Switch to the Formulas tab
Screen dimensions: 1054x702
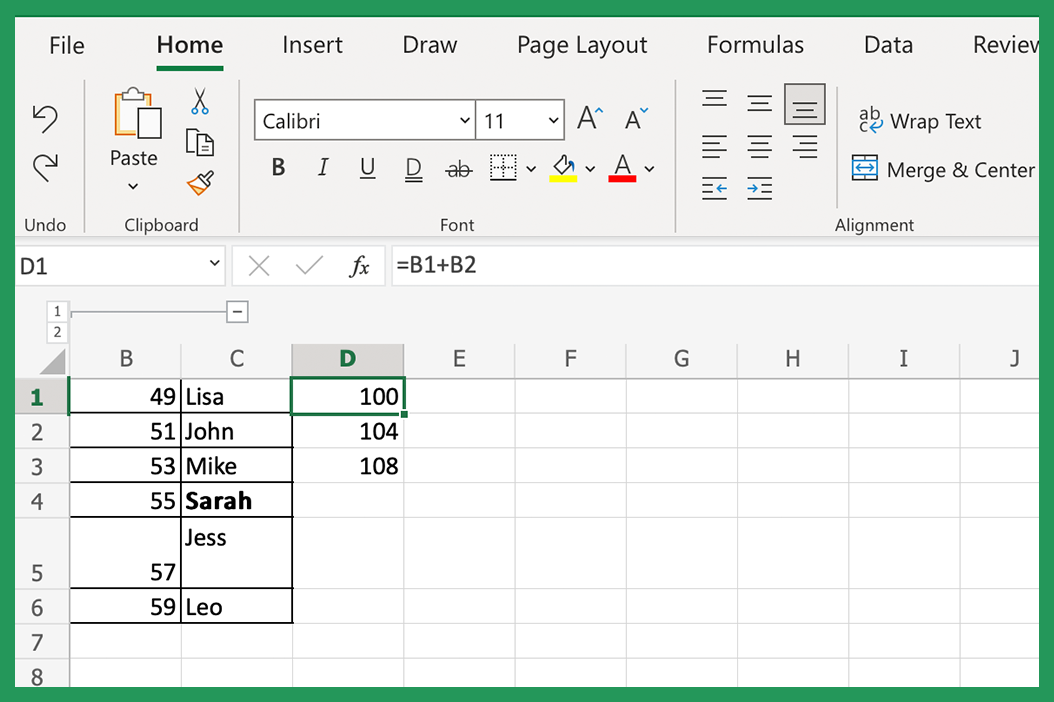pyautogui.click(x=755, y=45)
